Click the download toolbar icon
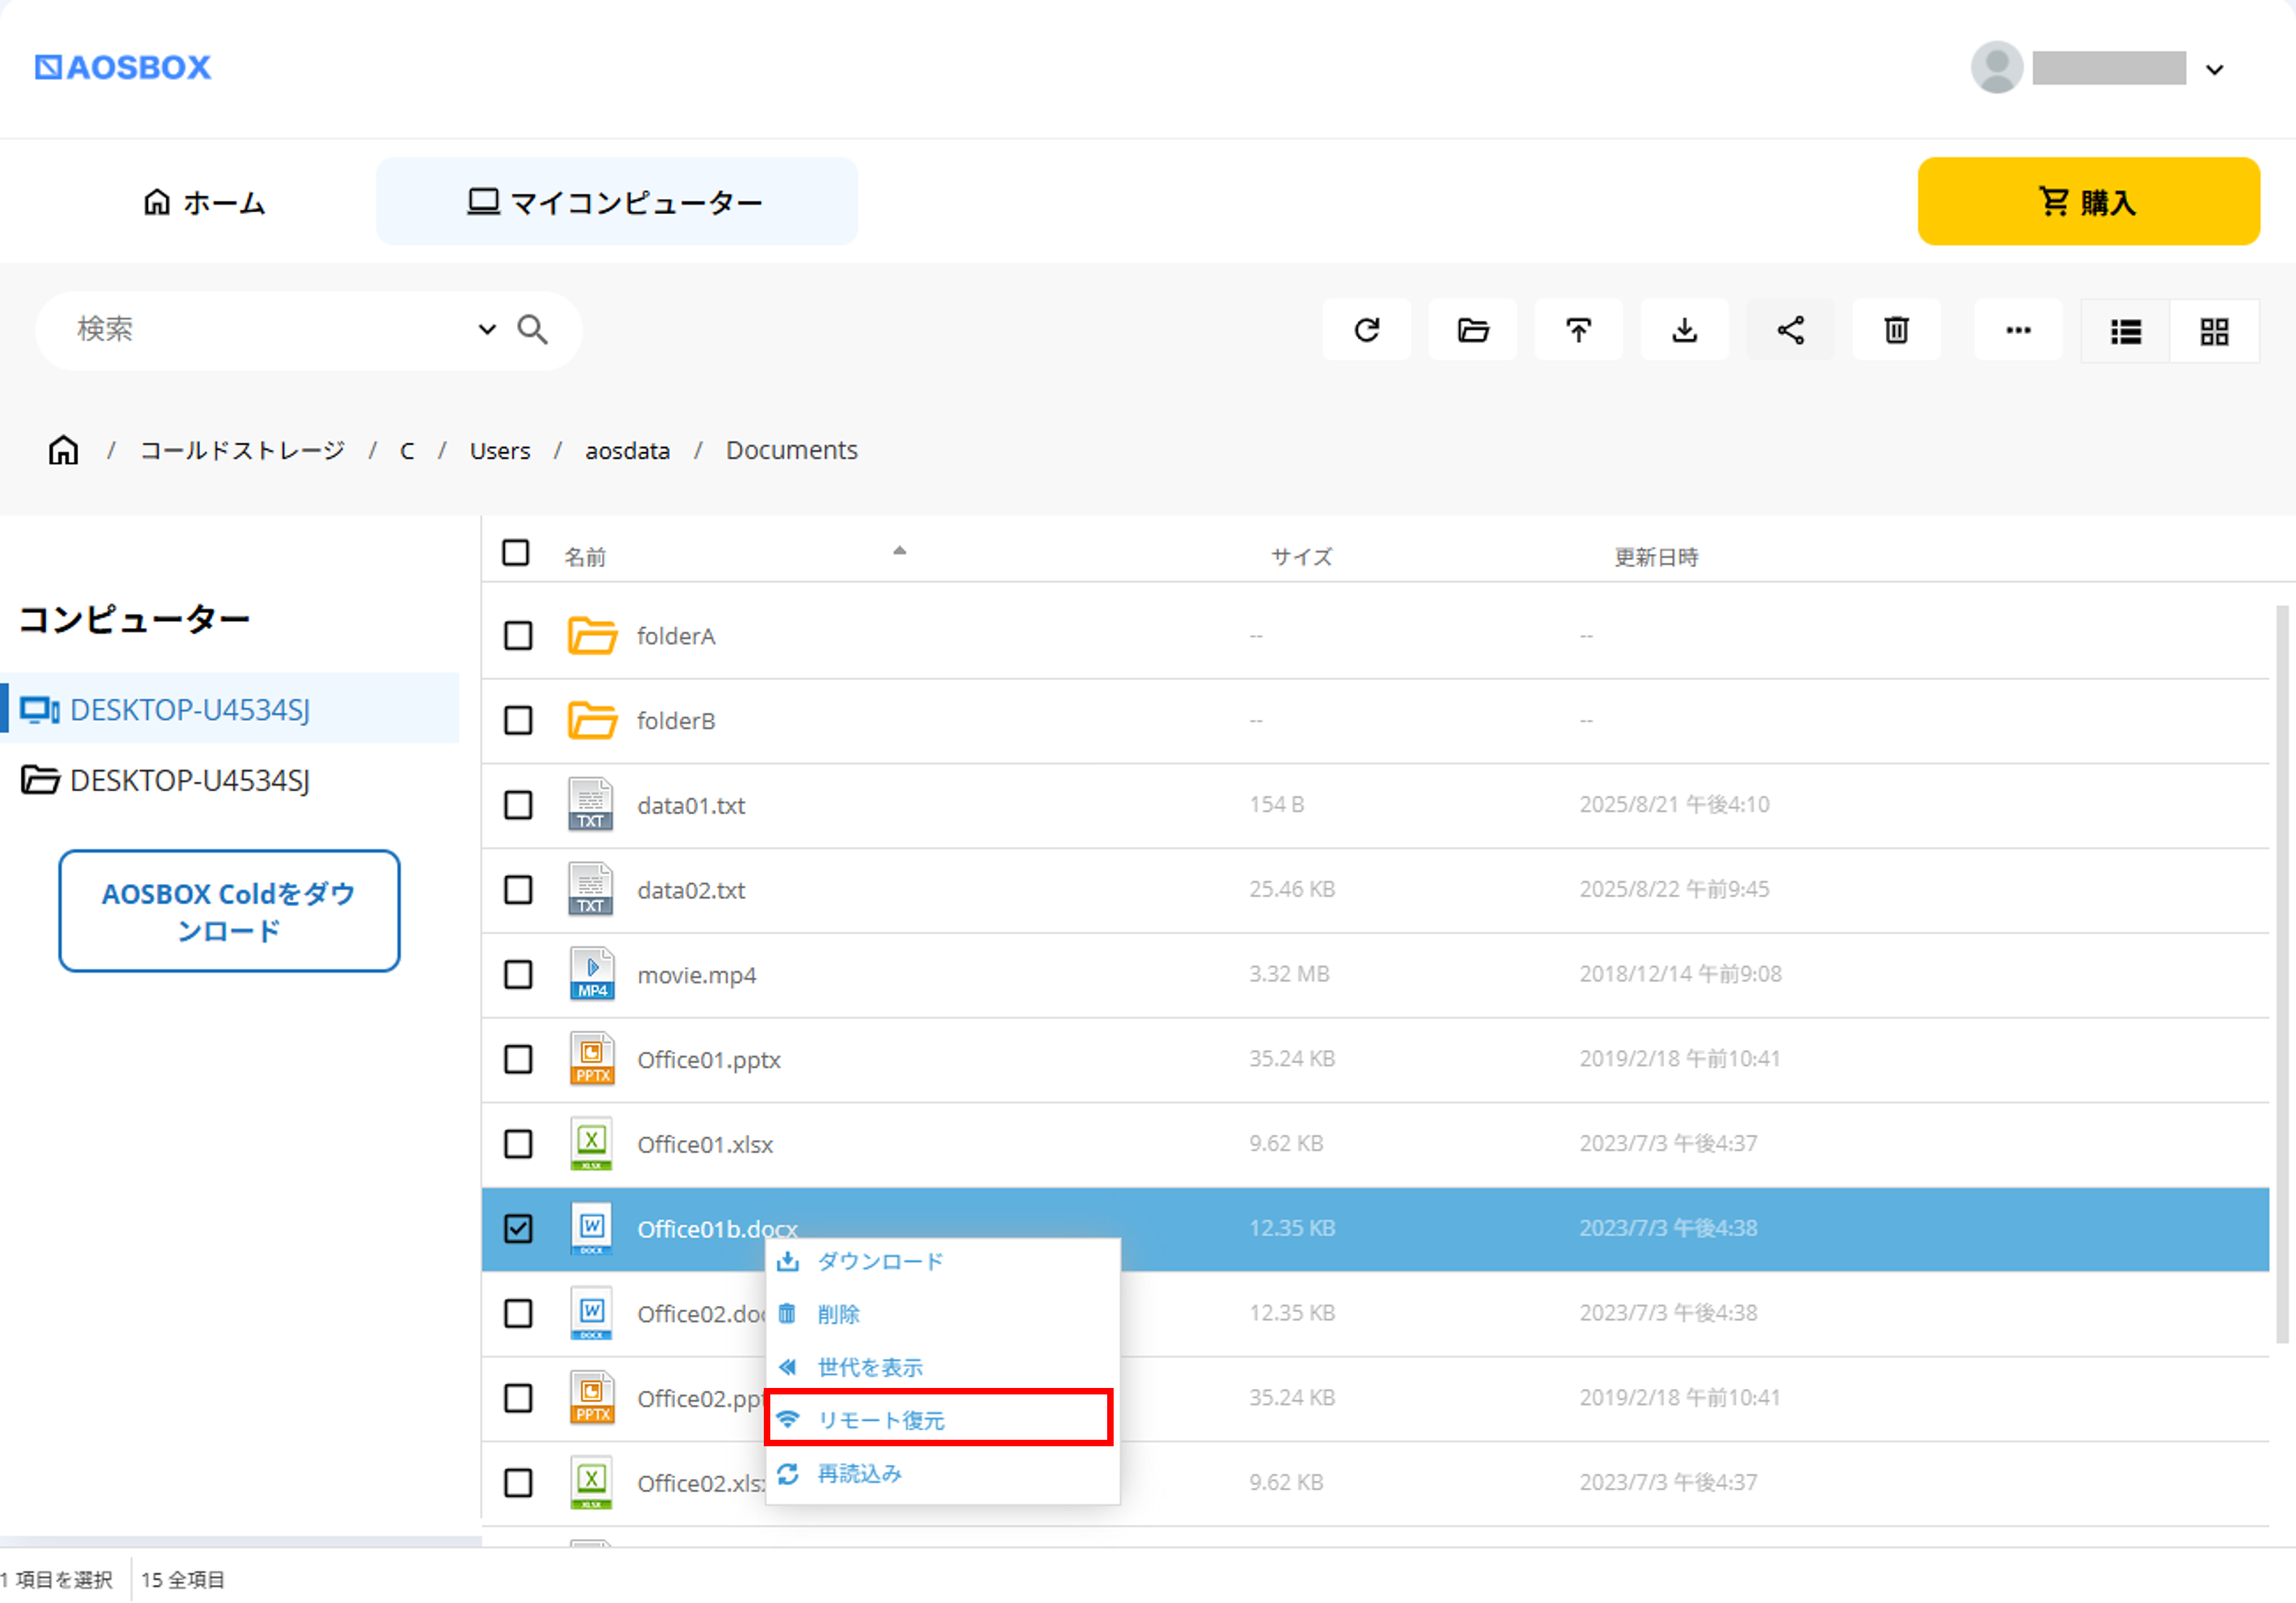Viewport: 2296px width, 1603px height. point(1684,330)
